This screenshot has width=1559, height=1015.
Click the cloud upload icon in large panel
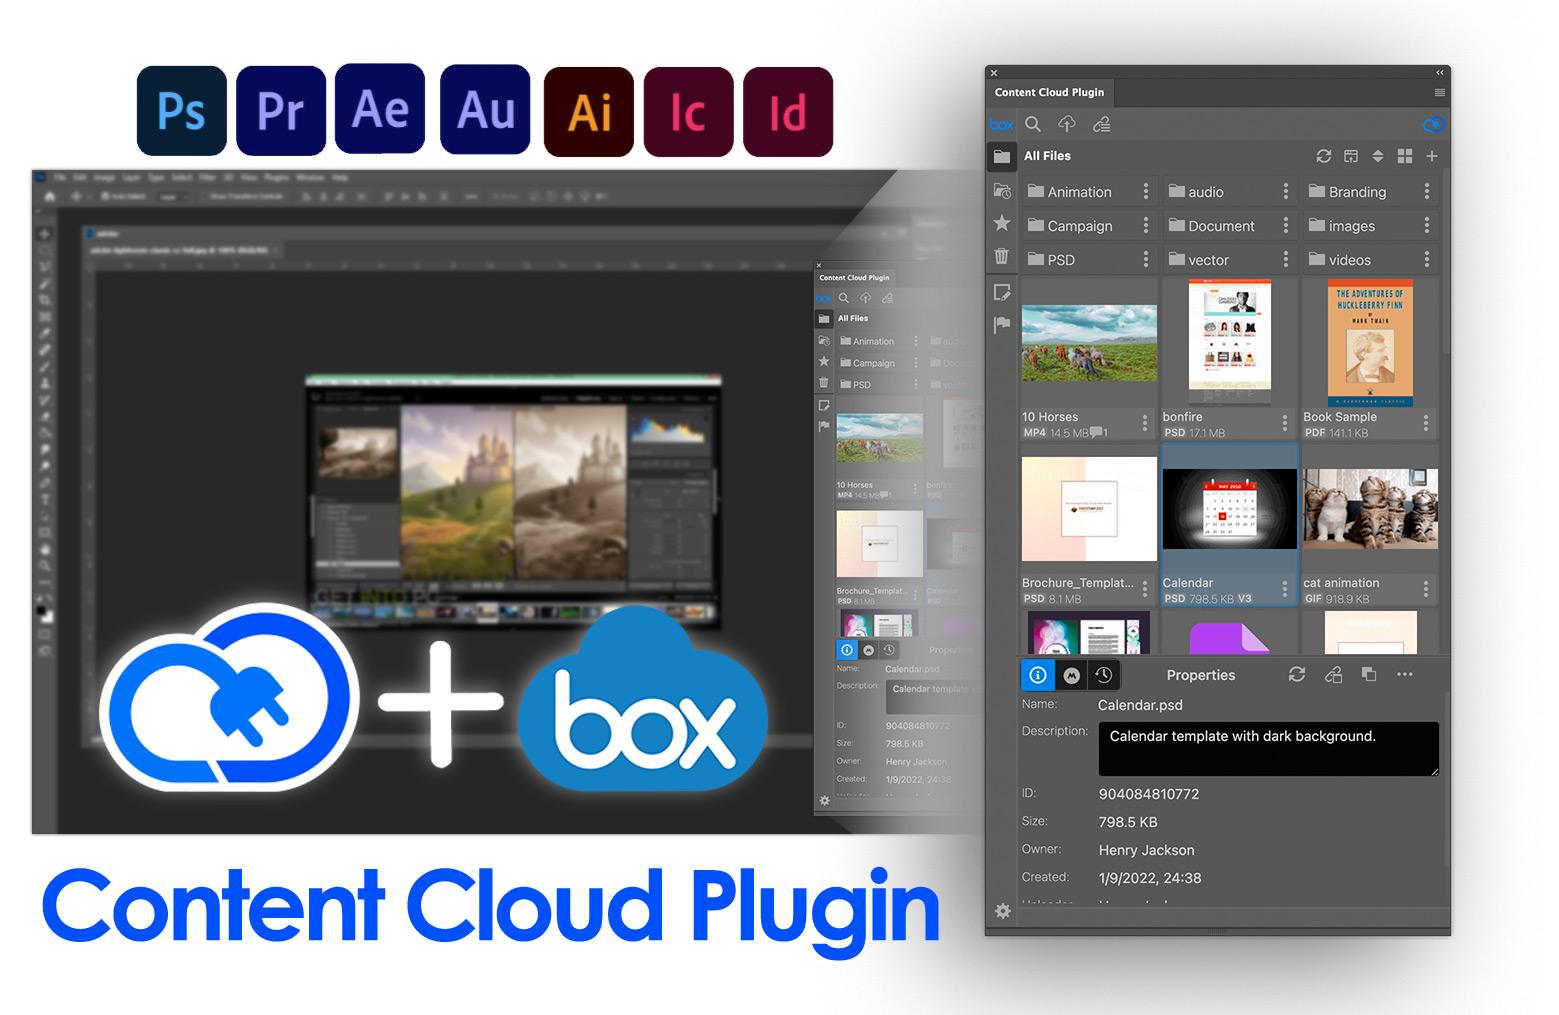click(1067, 124)
